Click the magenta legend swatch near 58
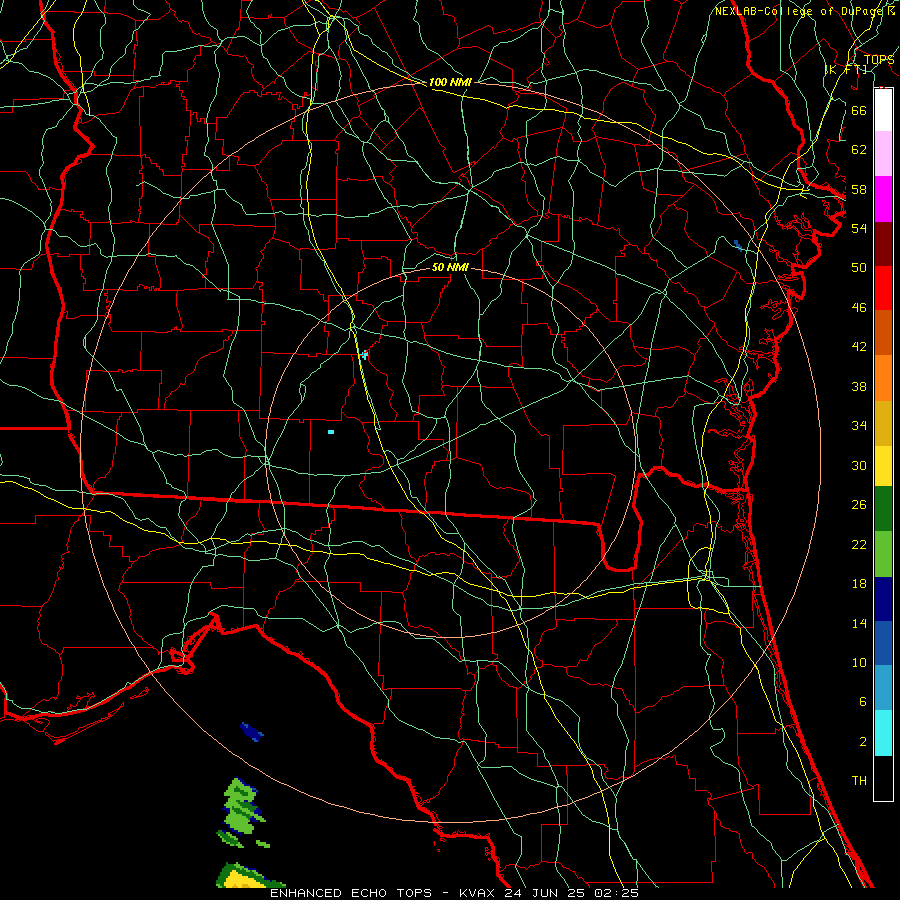Viewport: 900px width, 900px height. [883, 199]
